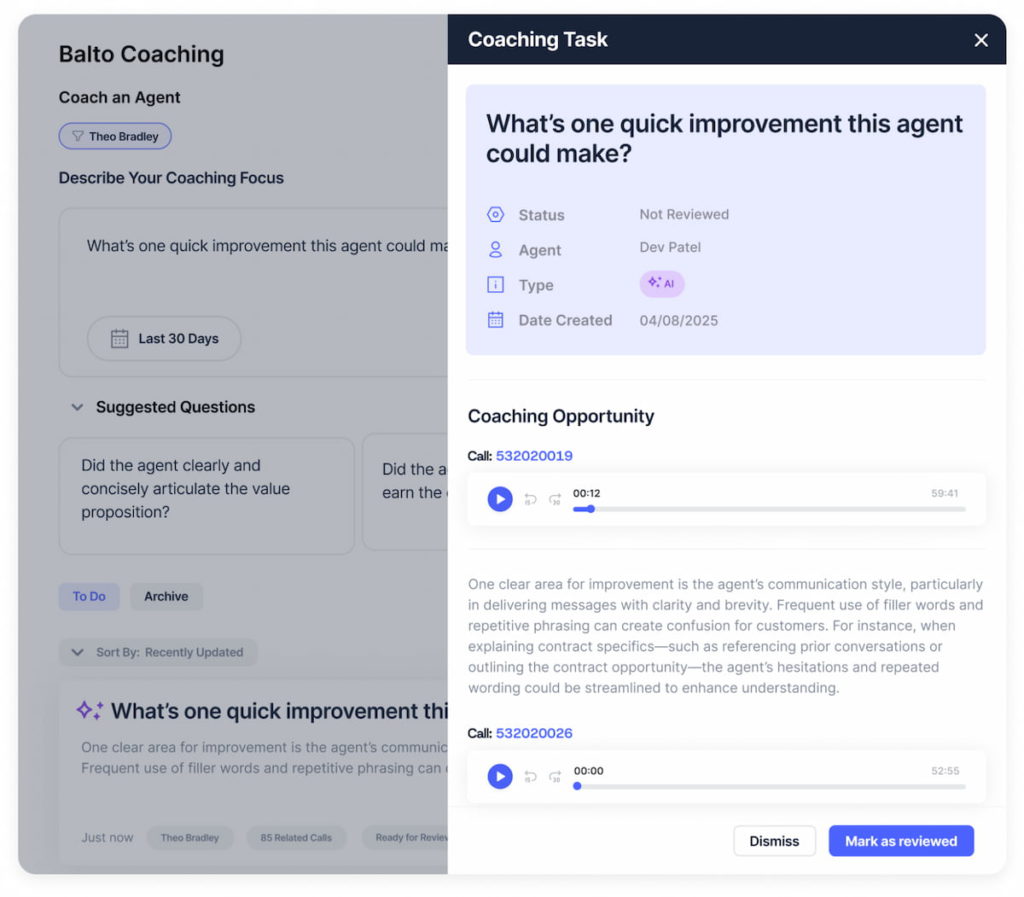Play the recording for call 532020026

500,776
